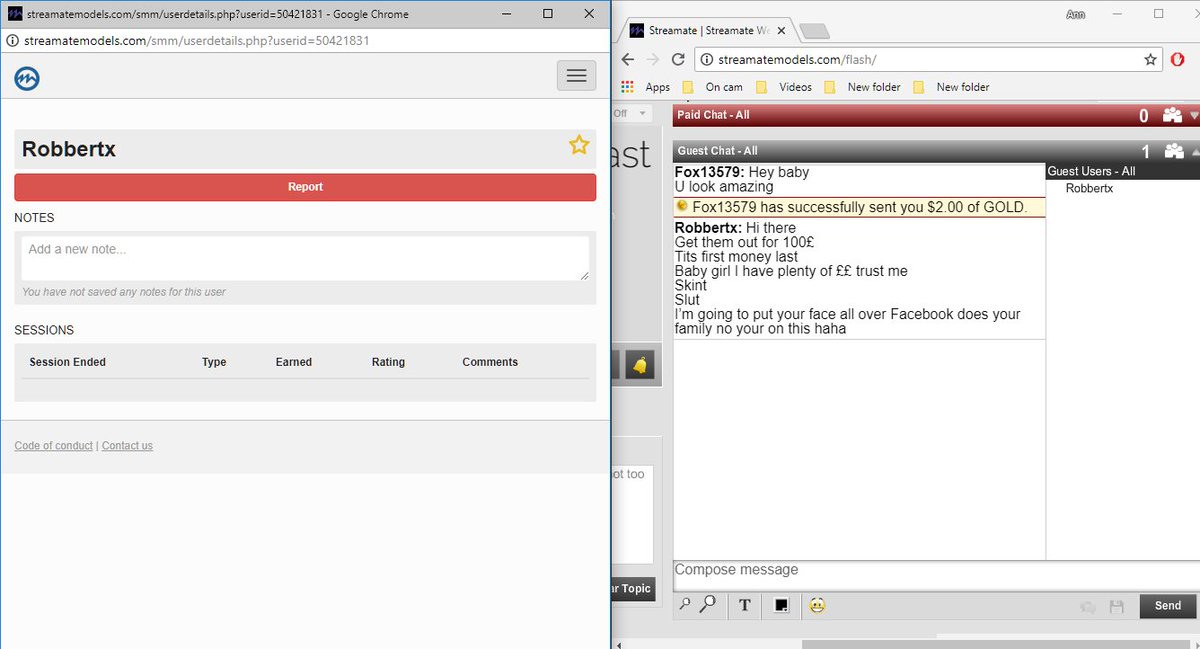The height and width of the screenshot is (649, 1200).
Task: Open the On cam bookmark folder
Action: pyautogui.click(x=712, y=87)
